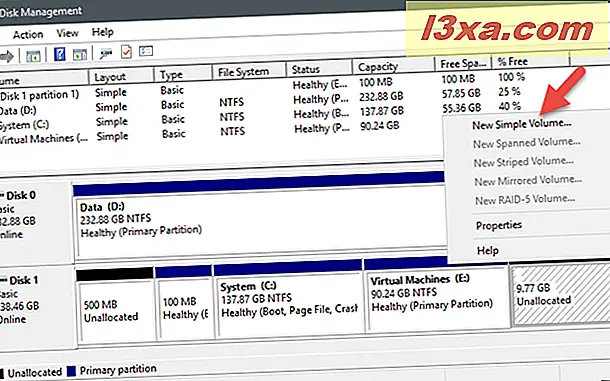Select the System (C:) partition block
This screenshot has height=381, width=610.
pos(289,298)
